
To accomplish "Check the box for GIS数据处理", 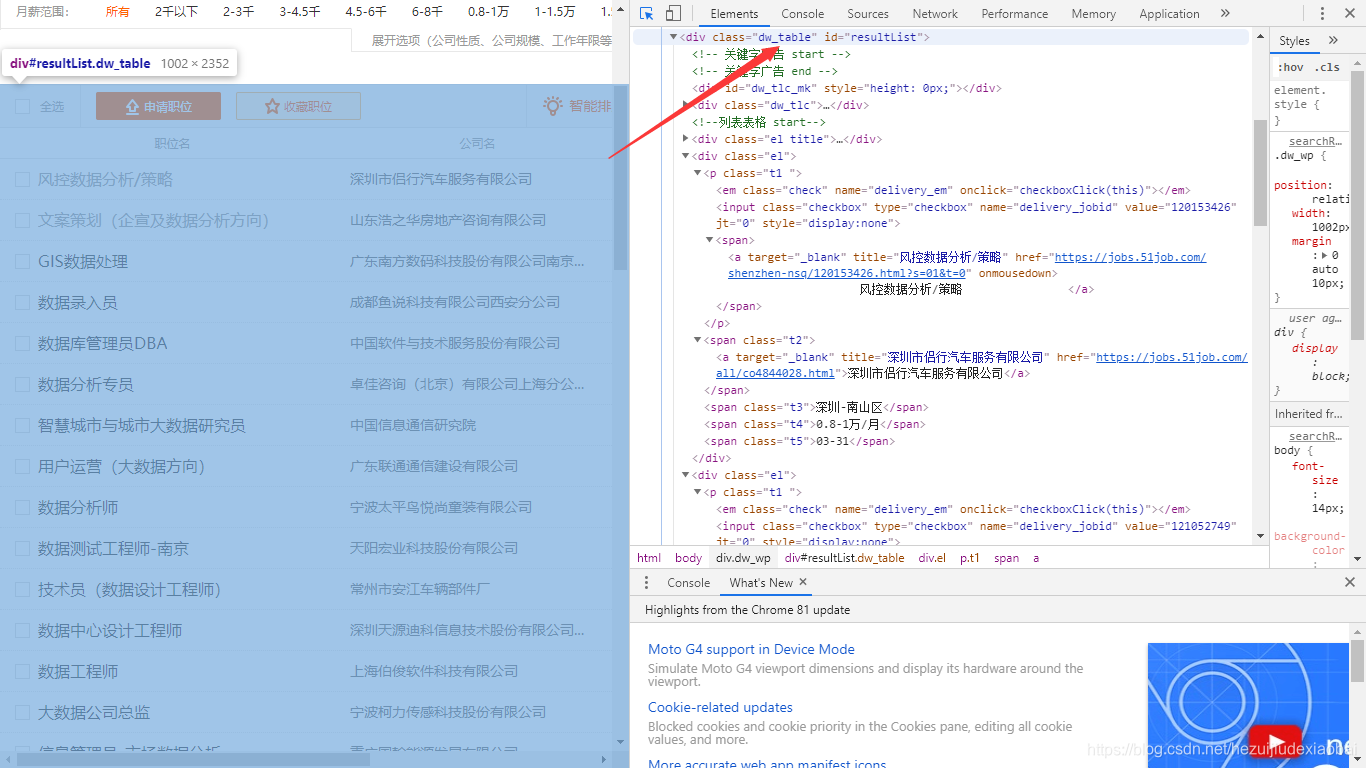I will point(22,261).
